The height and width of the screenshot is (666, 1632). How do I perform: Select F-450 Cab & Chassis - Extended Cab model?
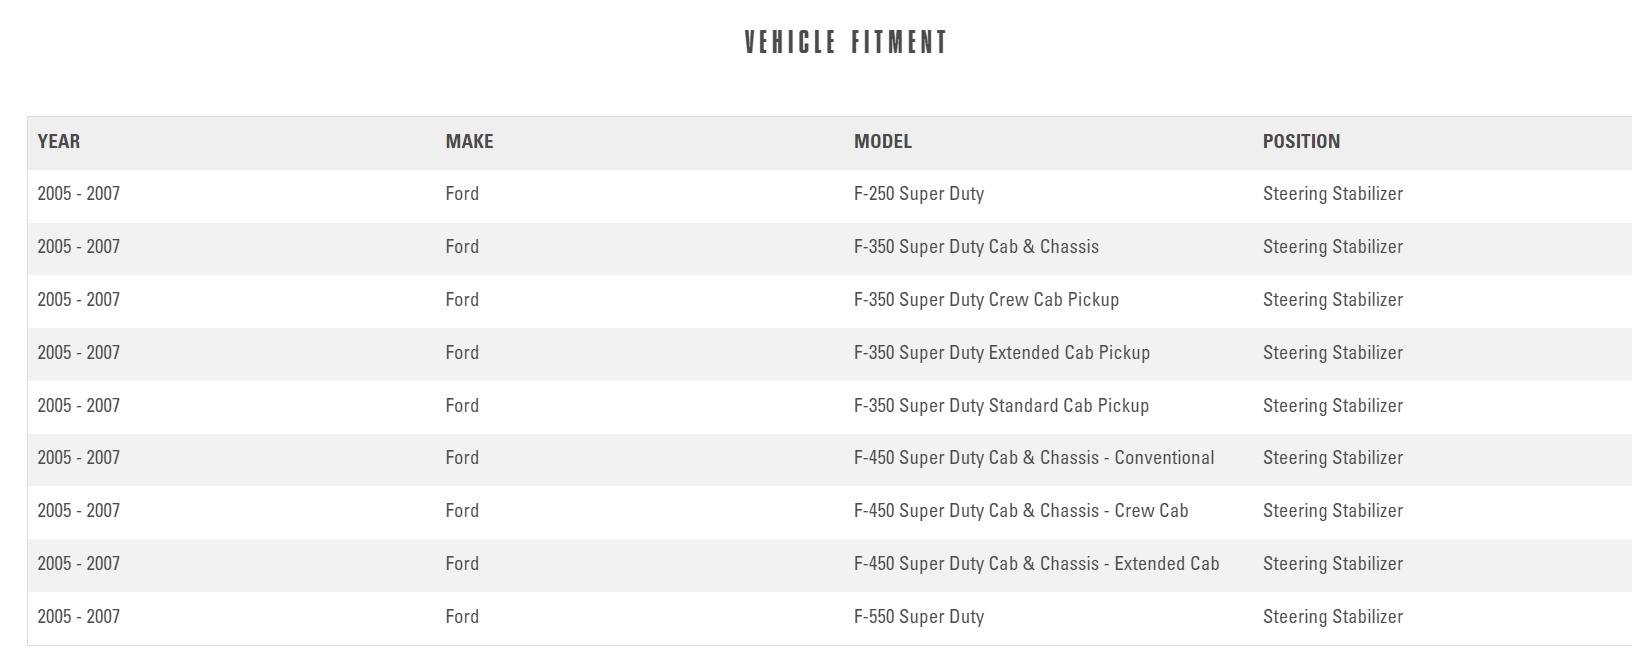[x=1036, y=564]
